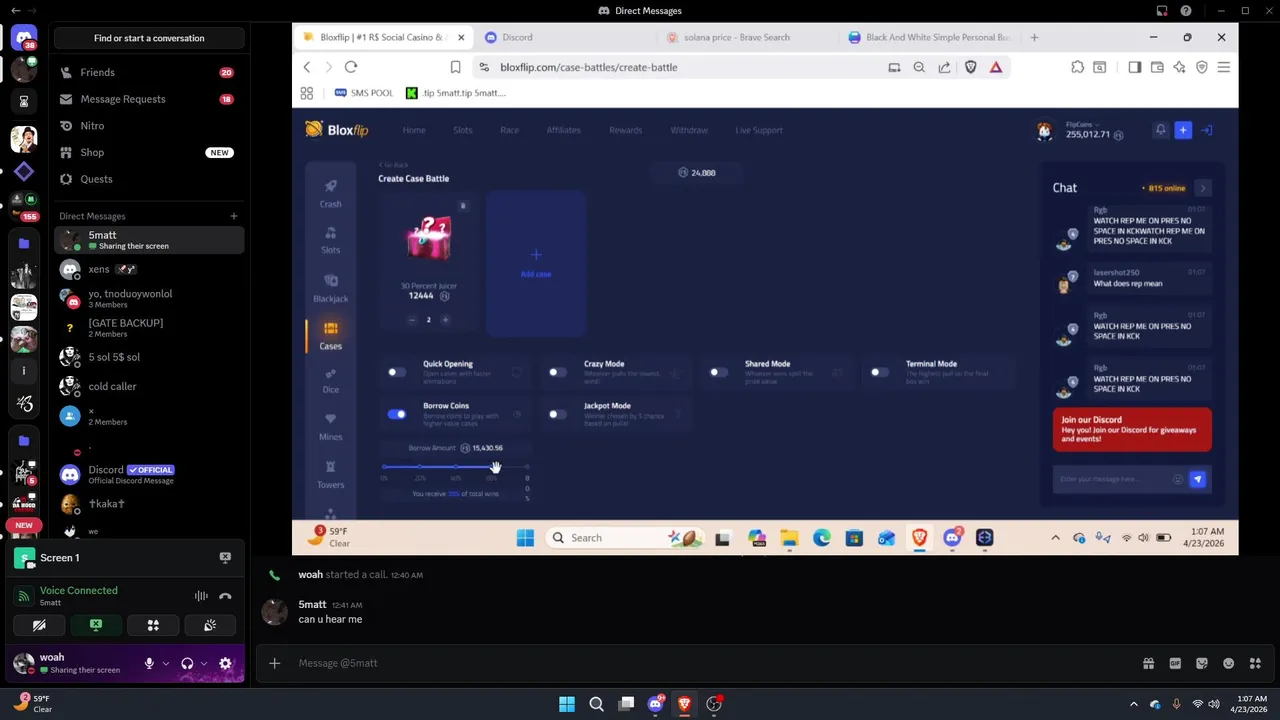Viewport: 1280px width, 720px height.
Task: Open the sticker picker
Action: 1202,663
